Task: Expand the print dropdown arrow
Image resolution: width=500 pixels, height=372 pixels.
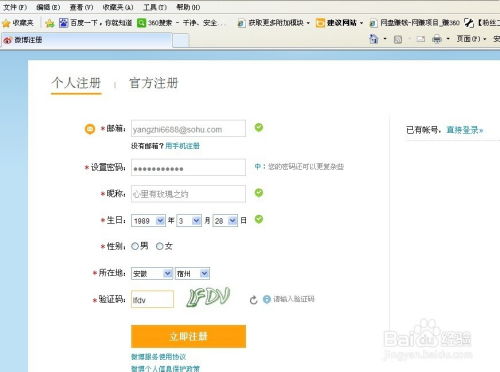Action: (x=448, y=39)
